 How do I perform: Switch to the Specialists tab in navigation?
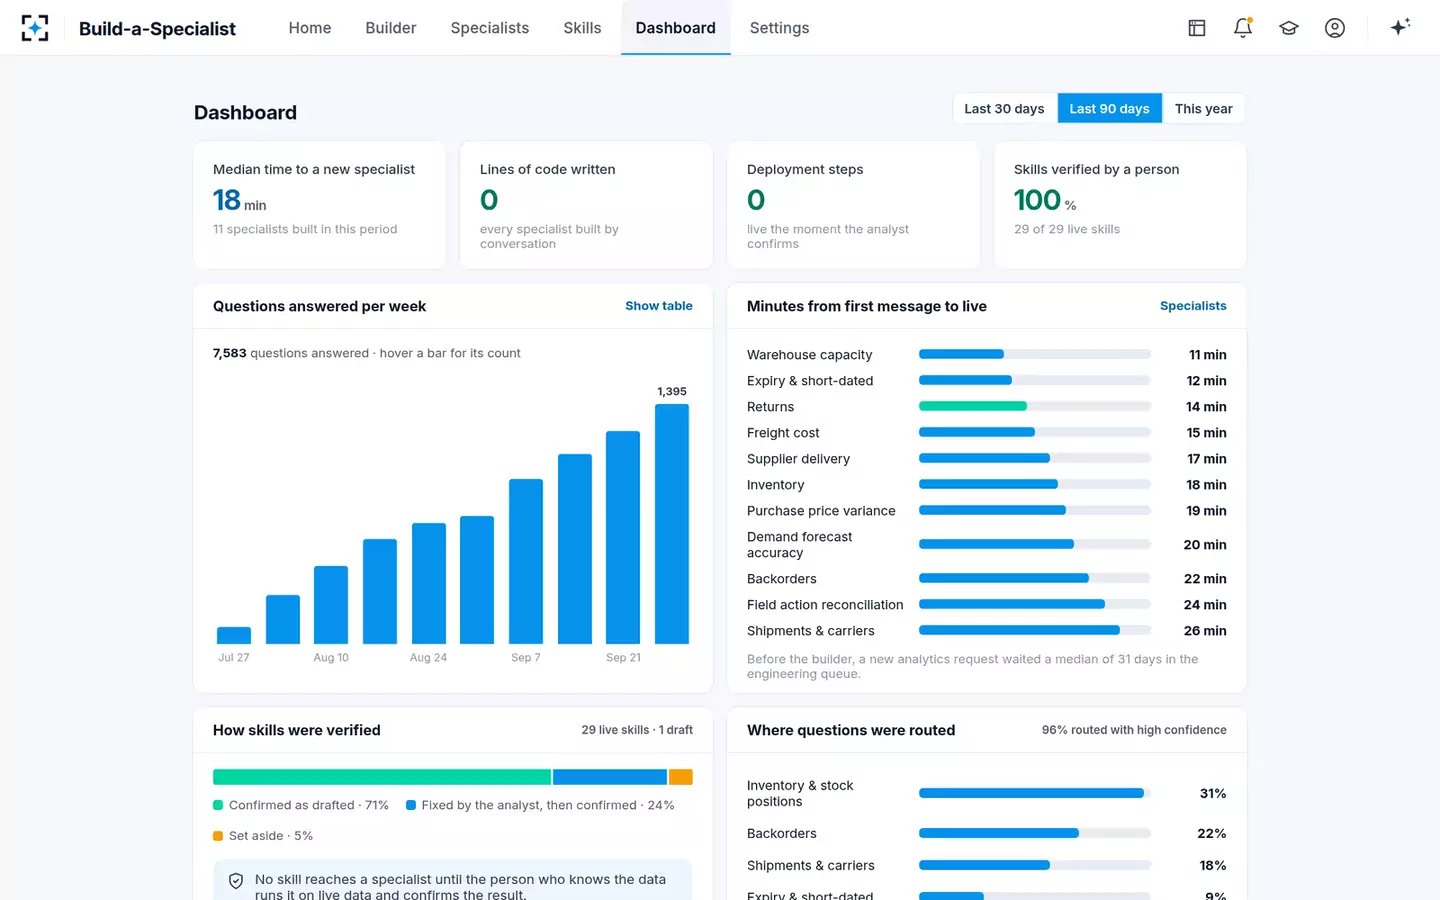490,28
